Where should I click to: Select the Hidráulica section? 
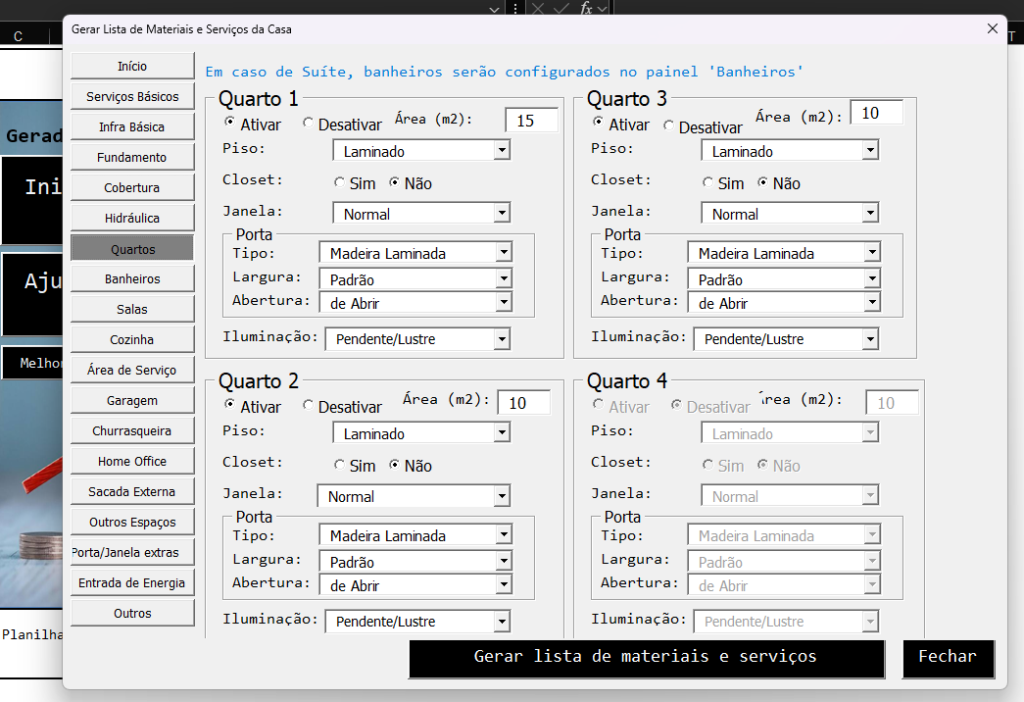(132, 218)
